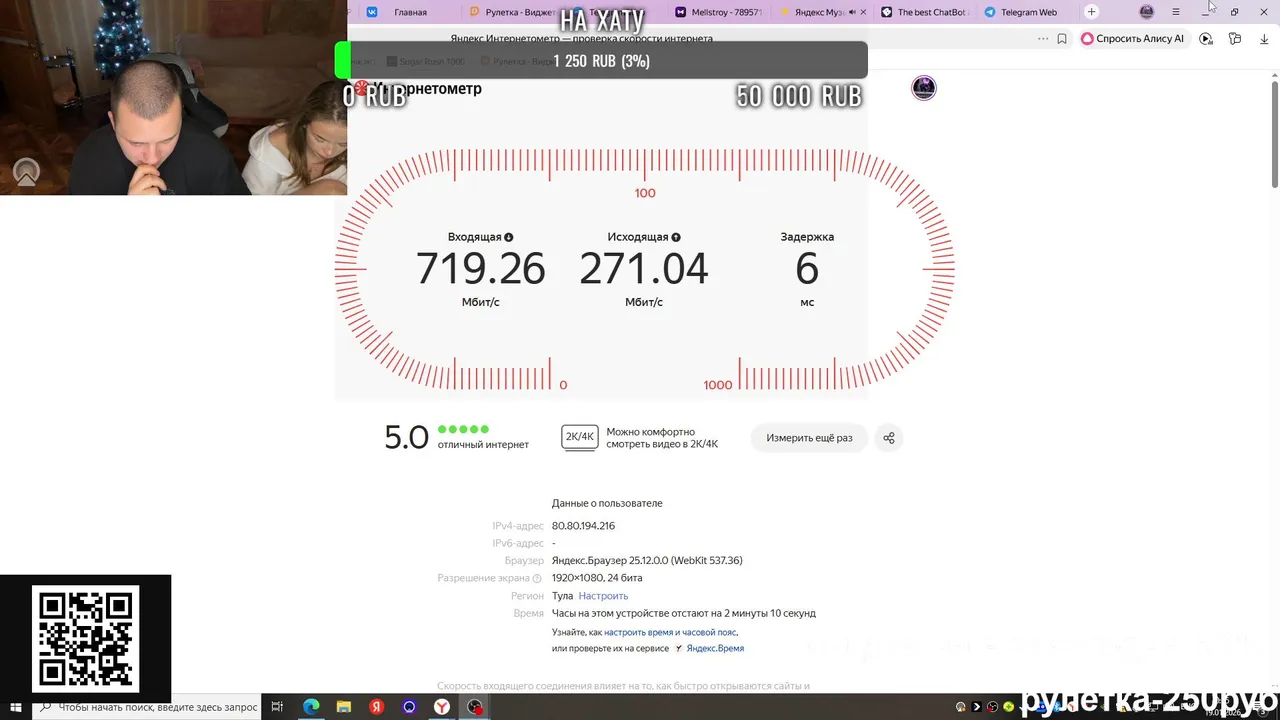
Task: Switch to the Mellstroy tab
Action: point(717,12)
